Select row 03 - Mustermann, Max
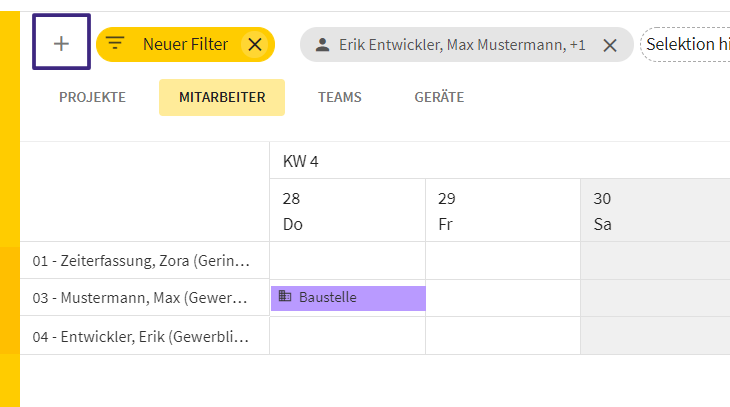Screen dimensions: 730x407 145,298
